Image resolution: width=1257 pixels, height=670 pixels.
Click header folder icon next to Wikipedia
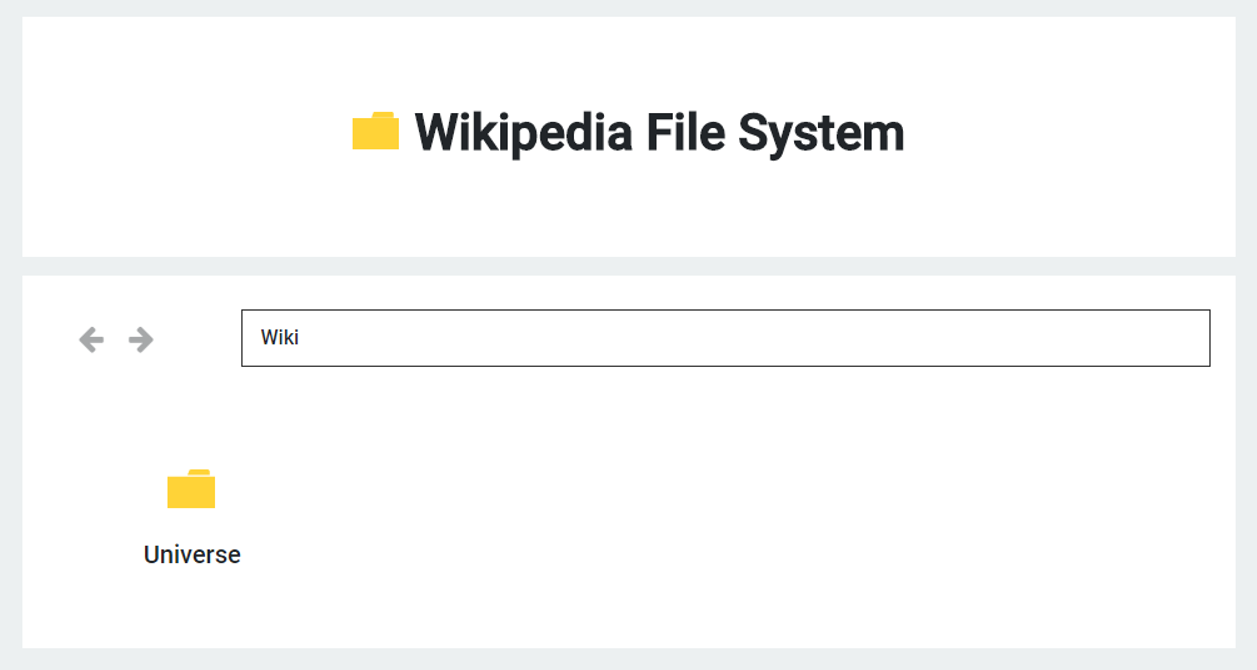tap(376, 132)
